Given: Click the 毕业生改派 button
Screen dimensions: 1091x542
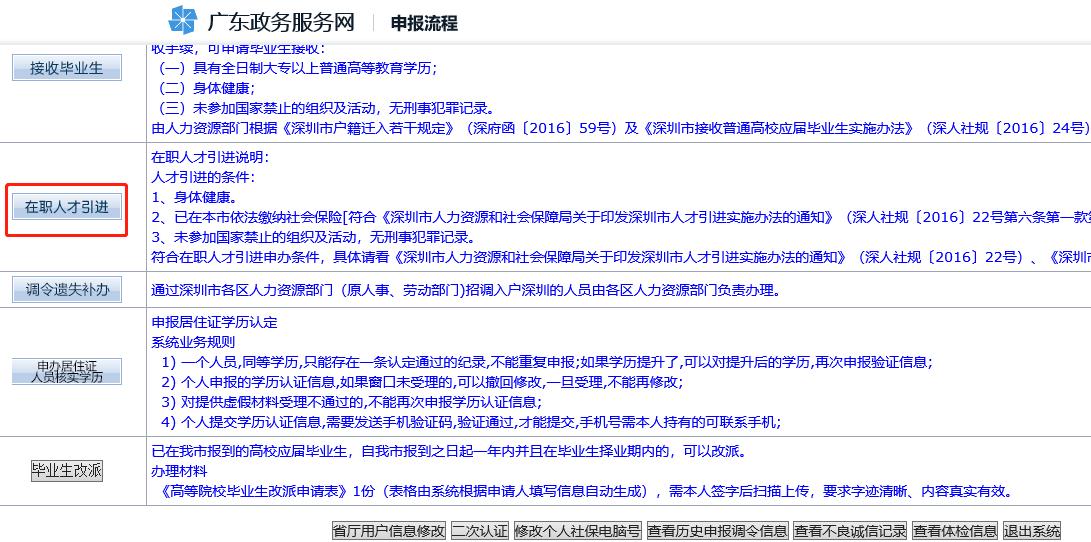Looking at the screenshot, I should [67, 470].
